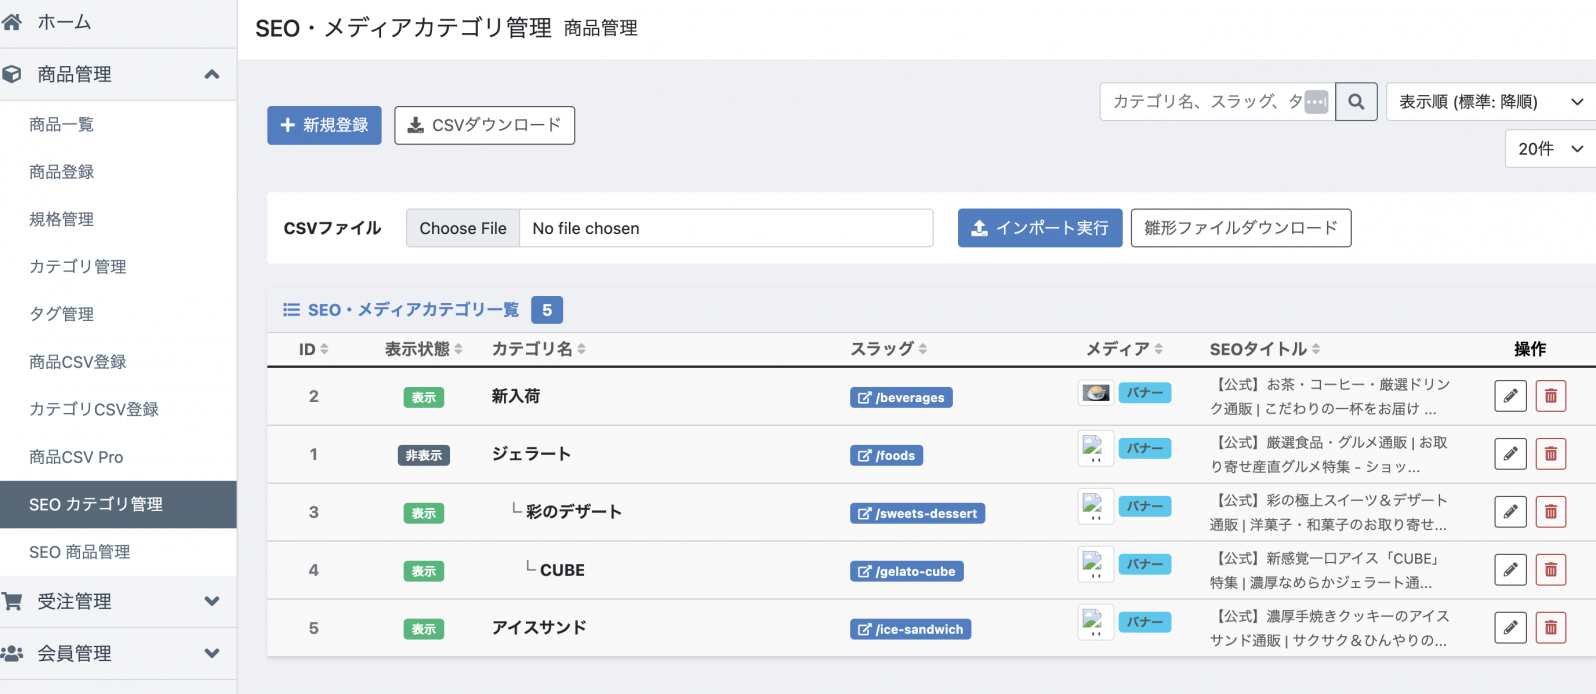Click the media thumbnail in 新入荷 row

pos(1096,393)
